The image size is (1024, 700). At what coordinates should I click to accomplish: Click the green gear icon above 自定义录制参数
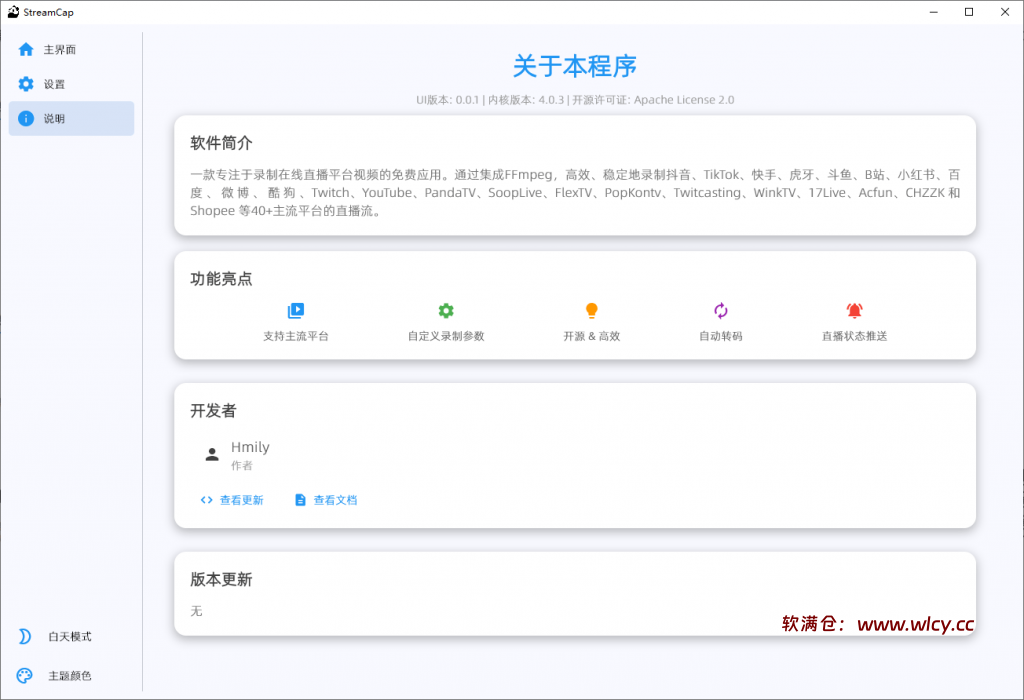[x=446, y=311]
